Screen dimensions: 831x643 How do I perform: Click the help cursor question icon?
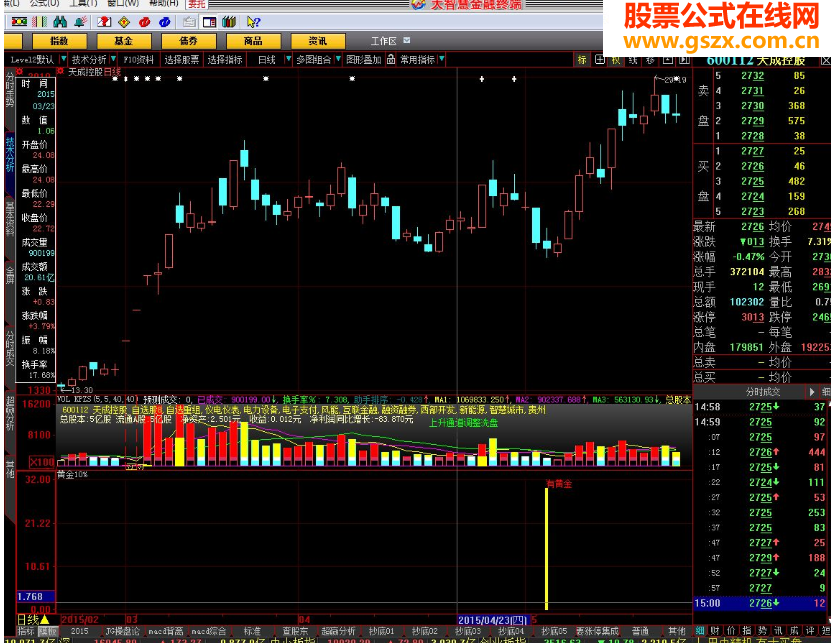(x=253, y=22)
